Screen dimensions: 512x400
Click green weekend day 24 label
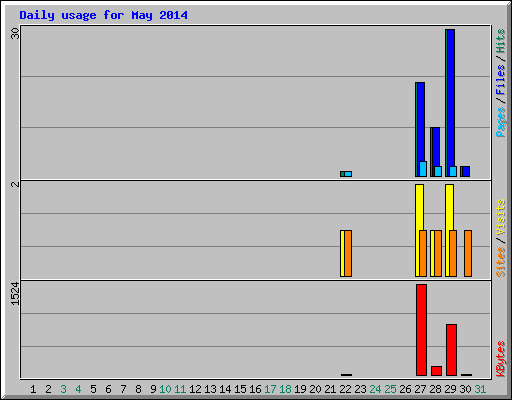tap(375, 389)
